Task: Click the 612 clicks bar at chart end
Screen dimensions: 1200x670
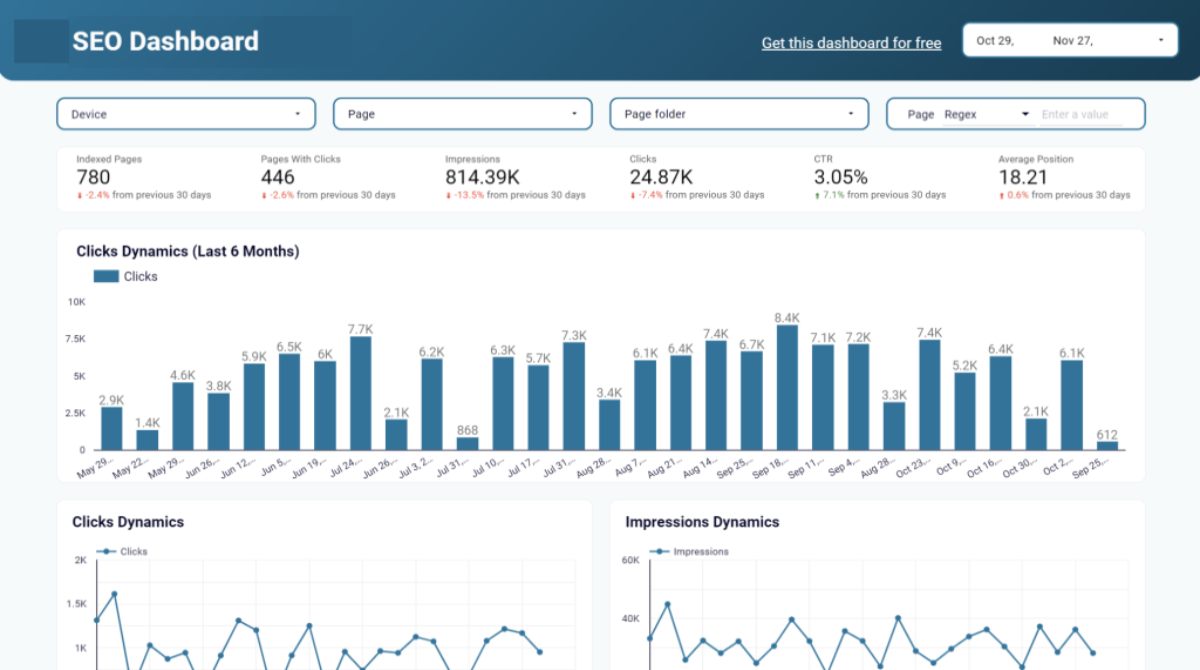Action: pos(1107,445)
